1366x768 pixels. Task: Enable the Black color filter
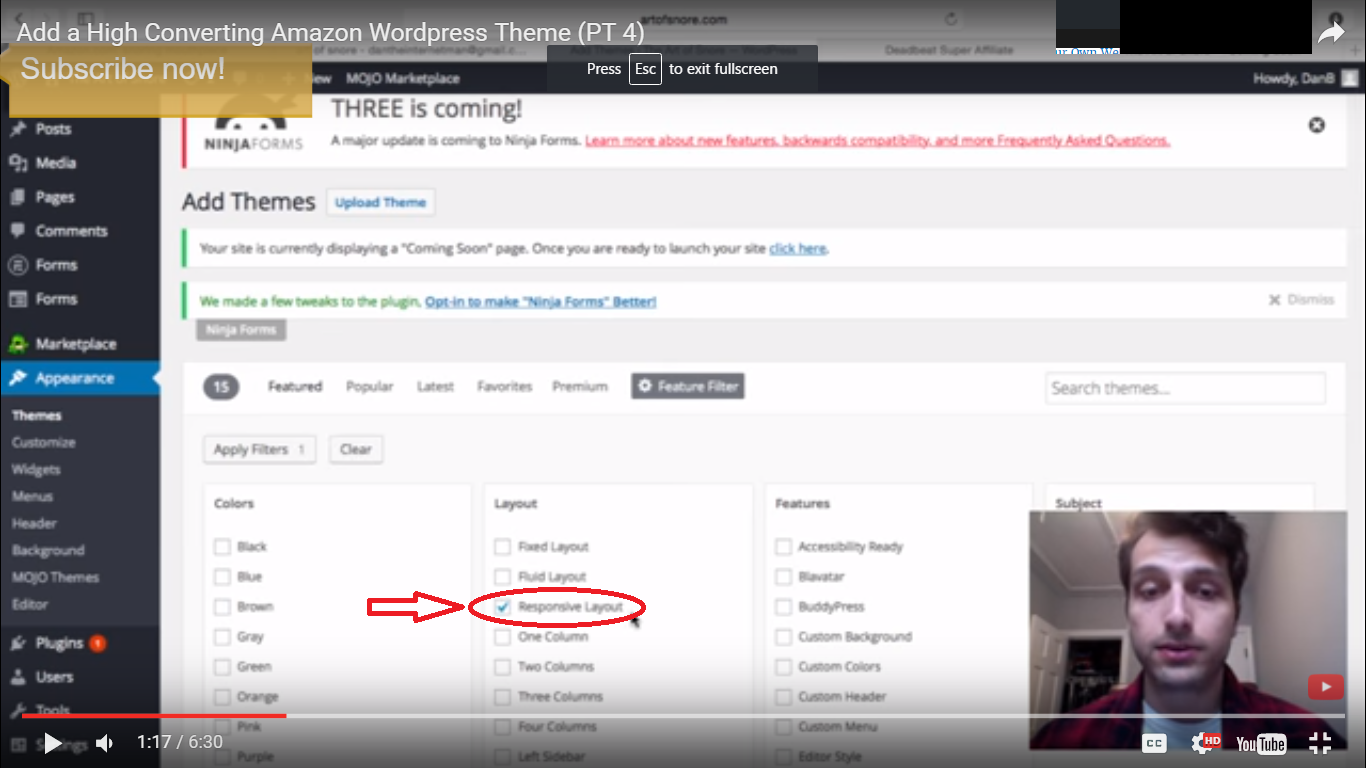coord(221,546)
